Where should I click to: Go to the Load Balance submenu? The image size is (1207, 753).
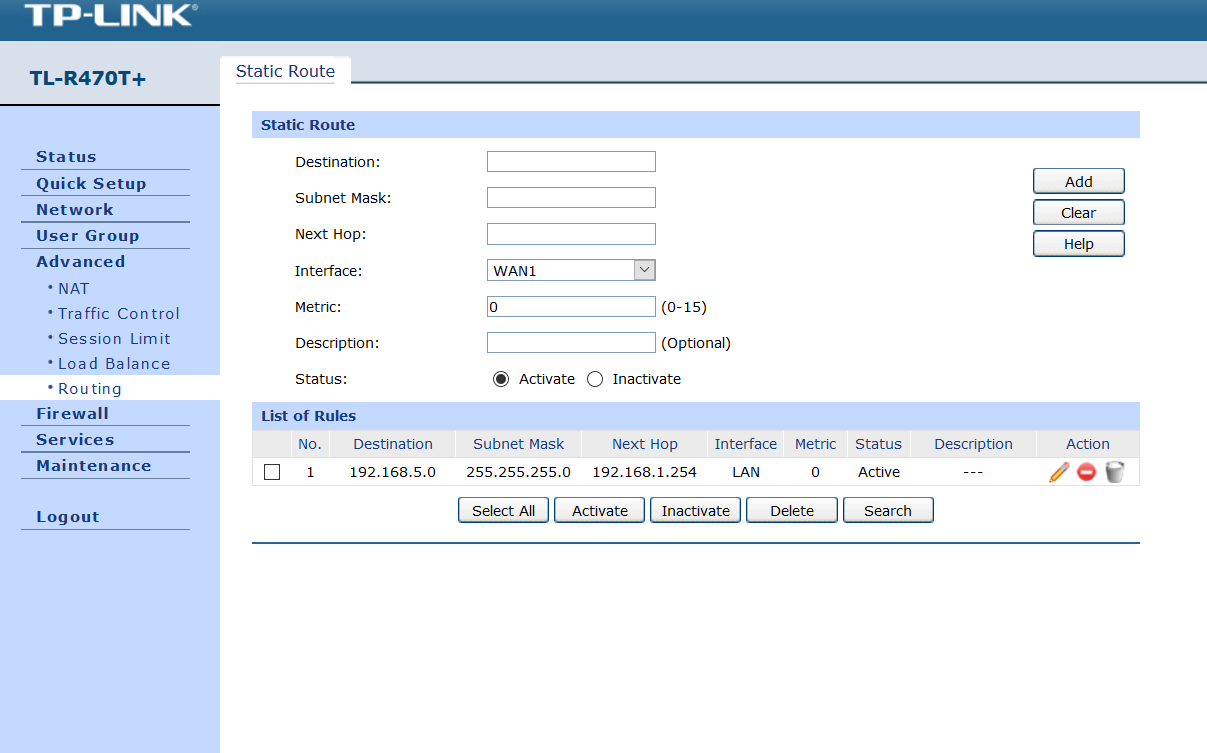(x=114, y=363)
